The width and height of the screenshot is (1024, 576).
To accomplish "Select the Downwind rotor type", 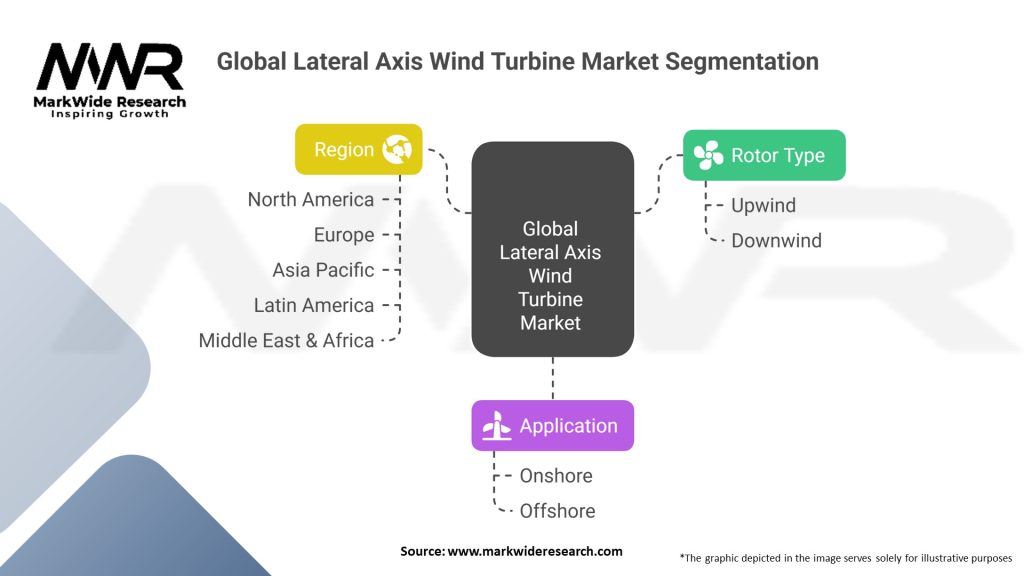I will coord(776,240).
